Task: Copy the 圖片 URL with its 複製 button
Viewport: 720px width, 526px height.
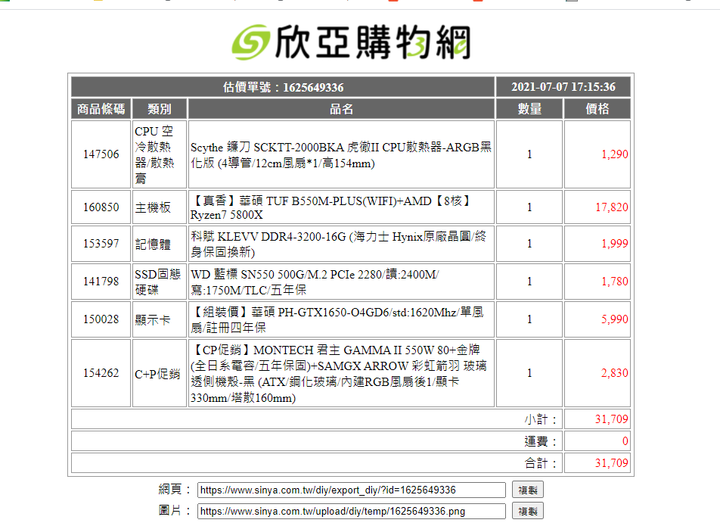Action: [x=528, y=511]
